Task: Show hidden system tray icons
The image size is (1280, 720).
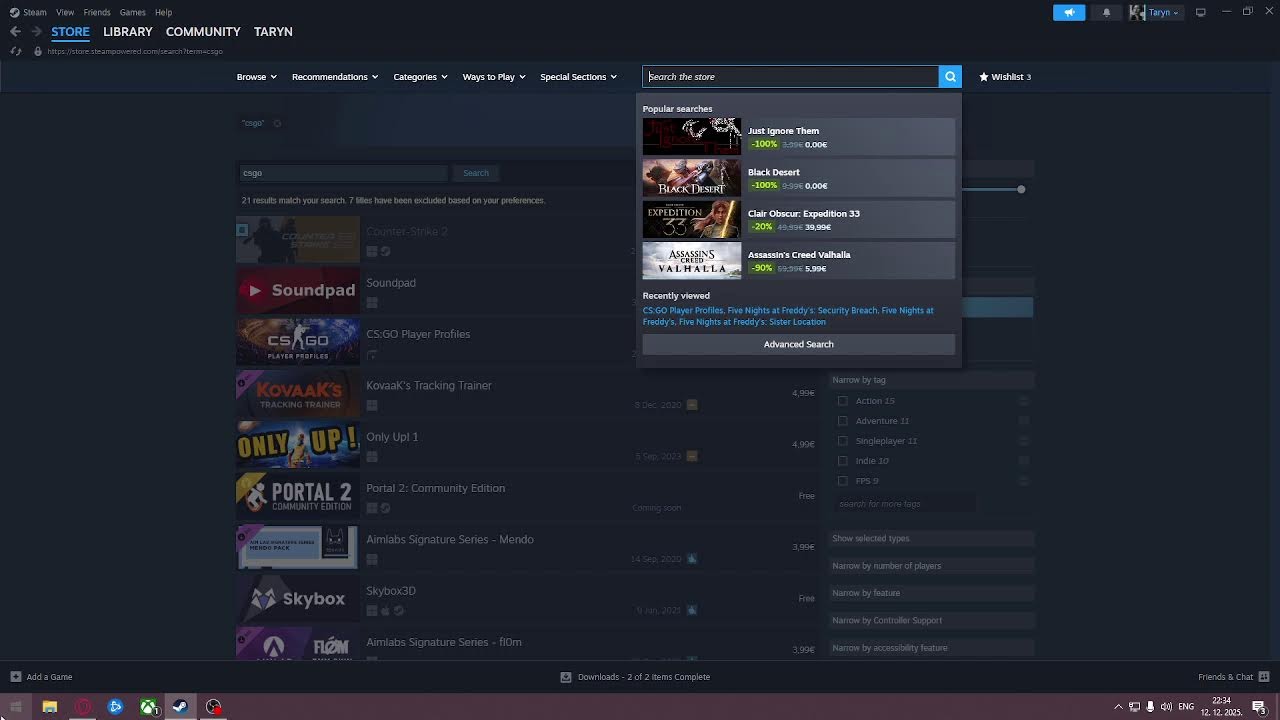Action: (x=1118, y=707)
